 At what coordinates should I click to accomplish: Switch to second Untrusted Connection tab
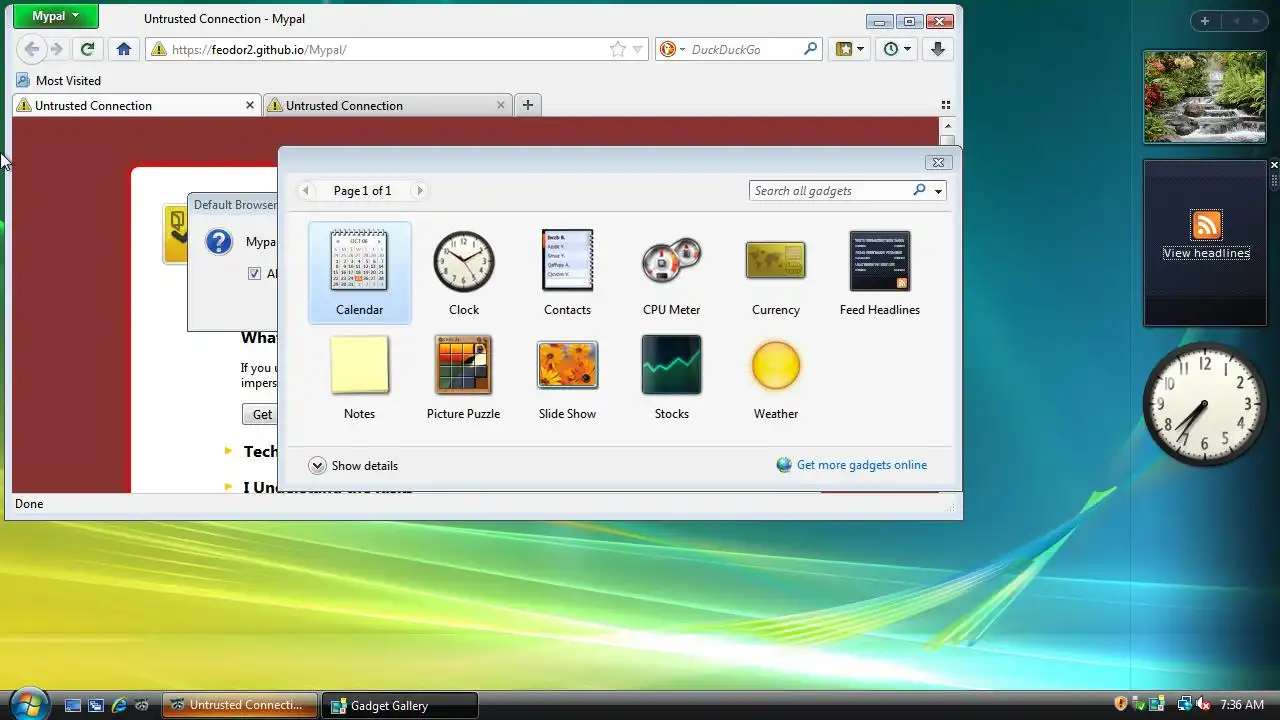(x=387, y=105)
